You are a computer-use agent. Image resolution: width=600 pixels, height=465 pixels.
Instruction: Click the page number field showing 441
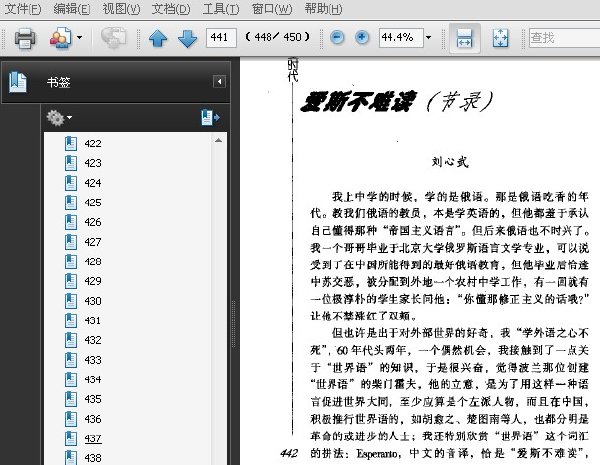pyautogui.click(x=221, y=38)
